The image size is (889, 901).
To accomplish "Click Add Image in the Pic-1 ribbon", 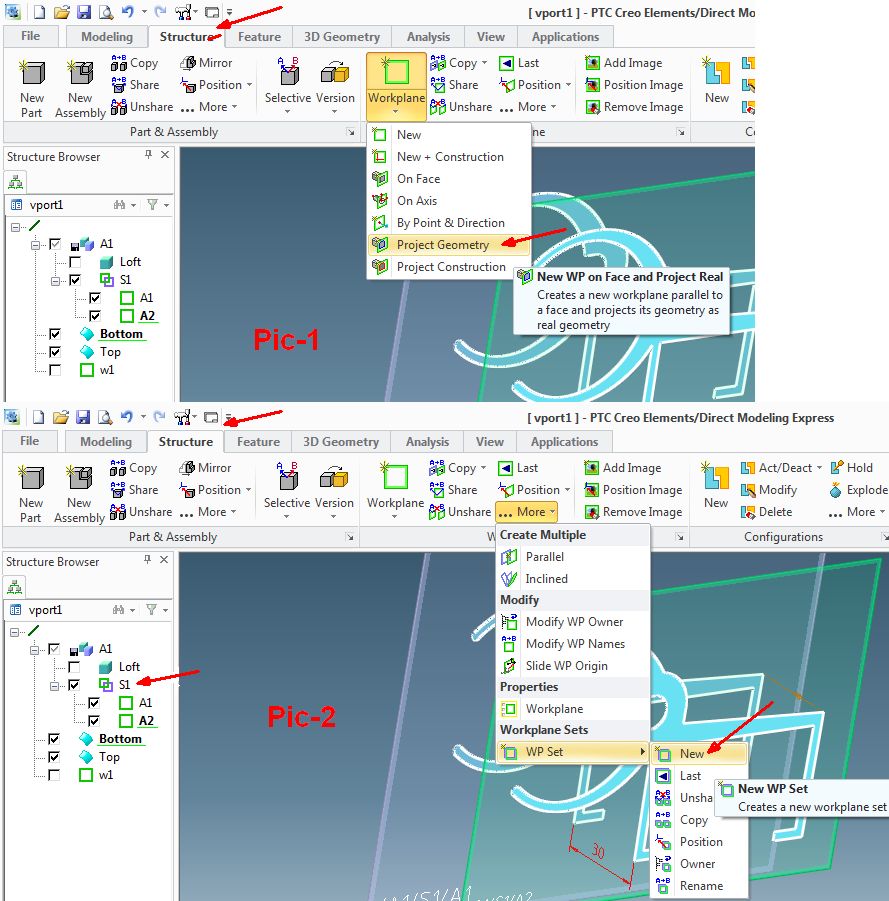I will (x=623, y=63).
